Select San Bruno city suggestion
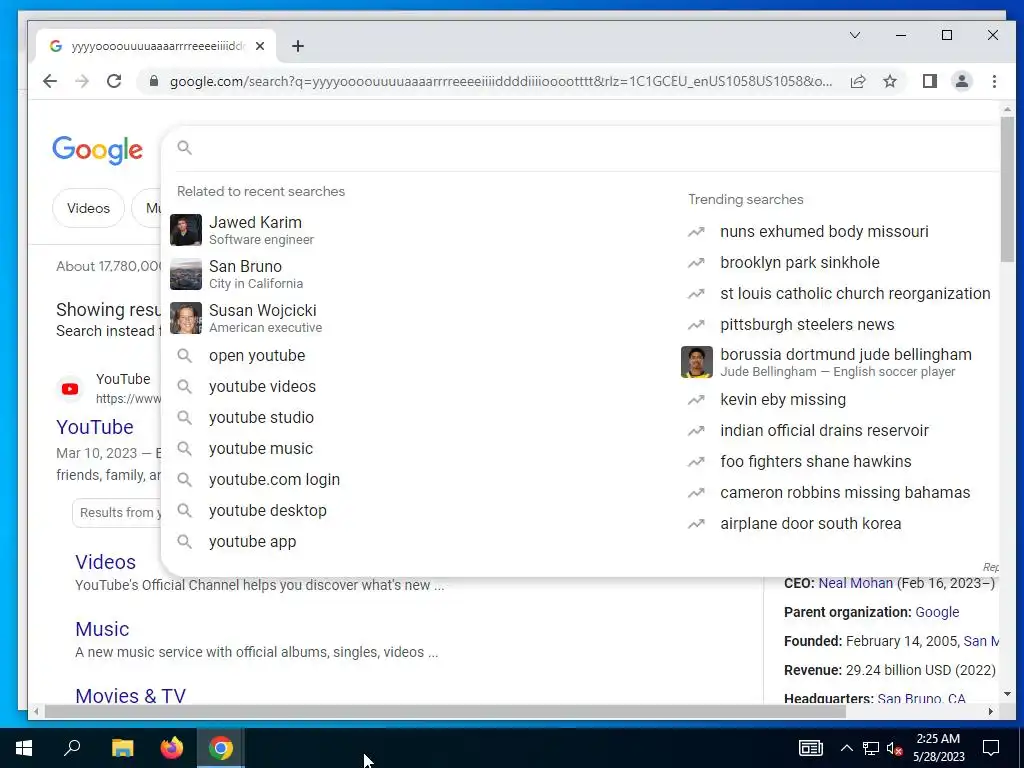This screenshot has width=1024, height=768. [418, 274]
